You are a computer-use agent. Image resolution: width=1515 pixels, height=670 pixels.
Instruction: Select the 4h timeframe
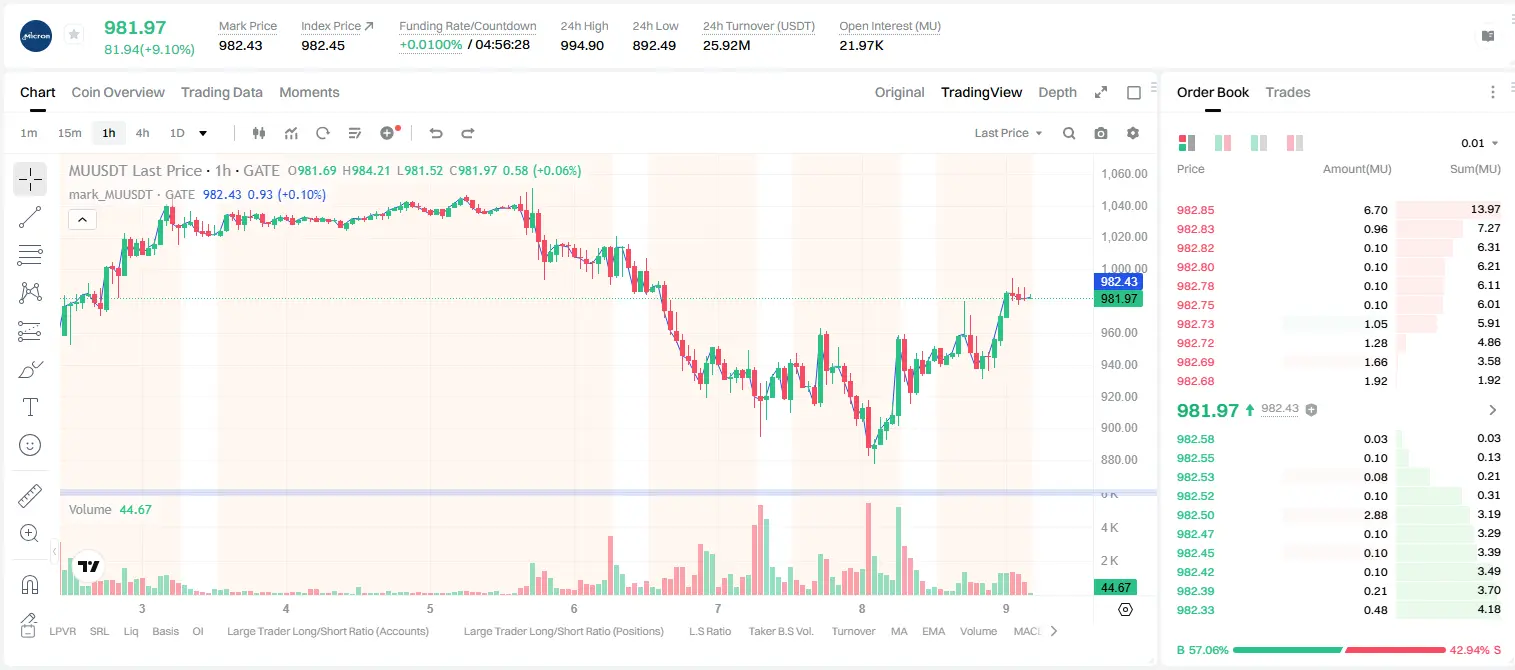[x=142, y=133]
